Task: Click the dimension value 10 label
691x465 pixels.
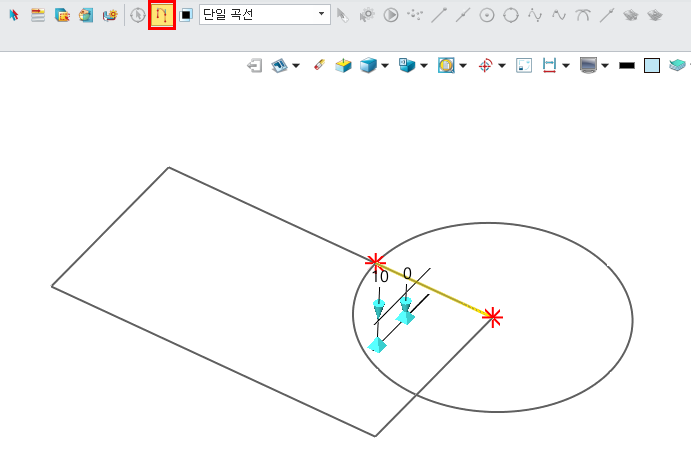Action: pyautogui.click(x=380, y=275)
